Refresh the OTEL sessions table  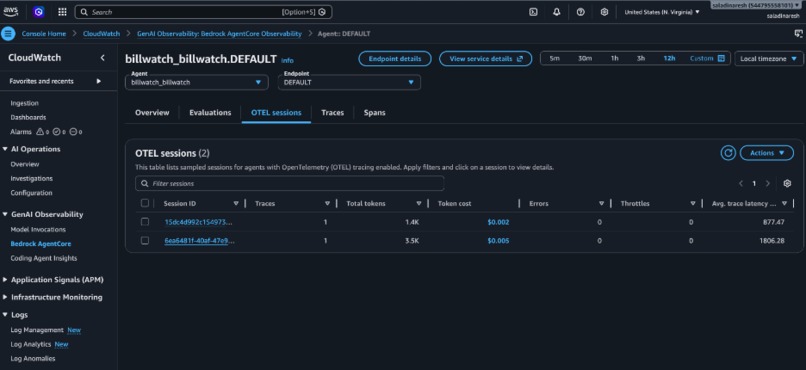coord(728,153)
